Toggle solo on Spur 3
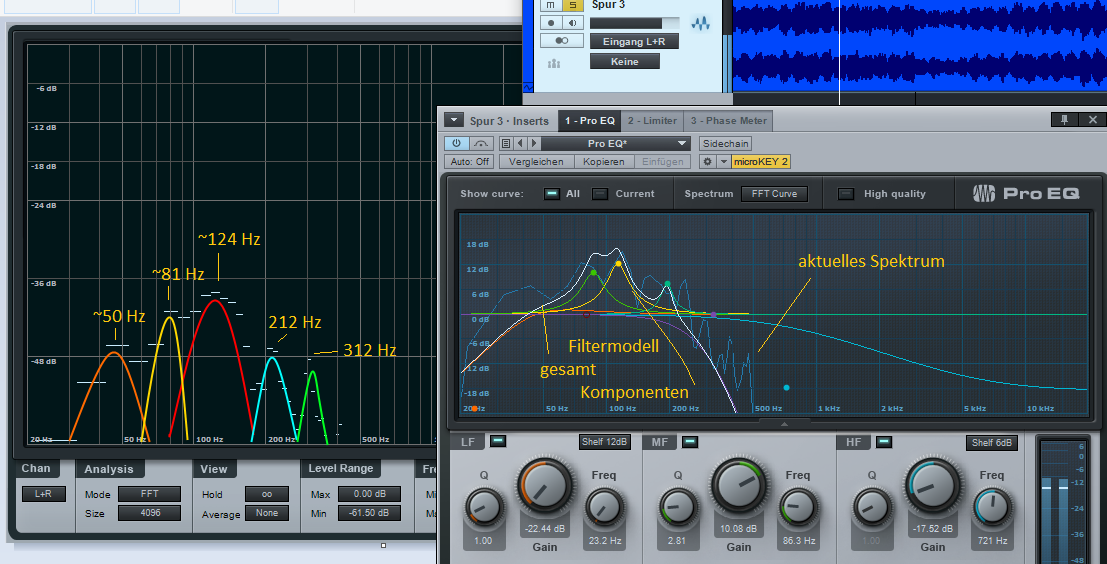This screenshot has height=564, width=1107. click(x=573, y=6)
